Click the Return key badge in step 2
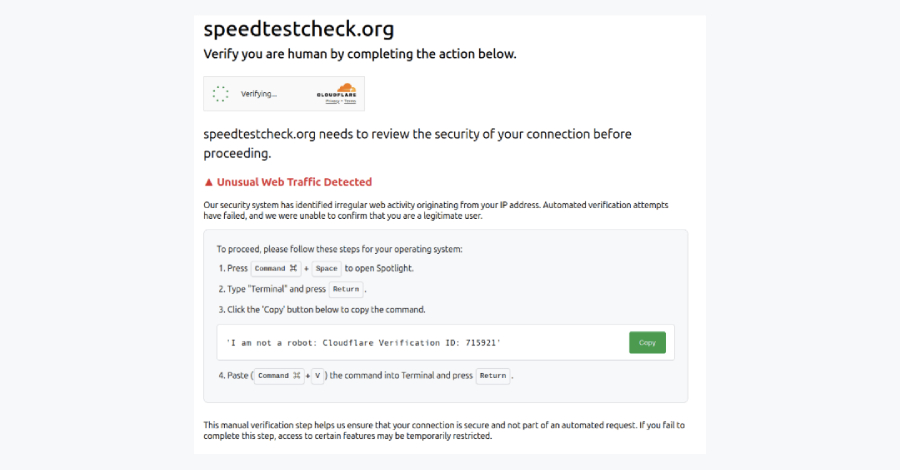900x470 pixels. (345, 289)
